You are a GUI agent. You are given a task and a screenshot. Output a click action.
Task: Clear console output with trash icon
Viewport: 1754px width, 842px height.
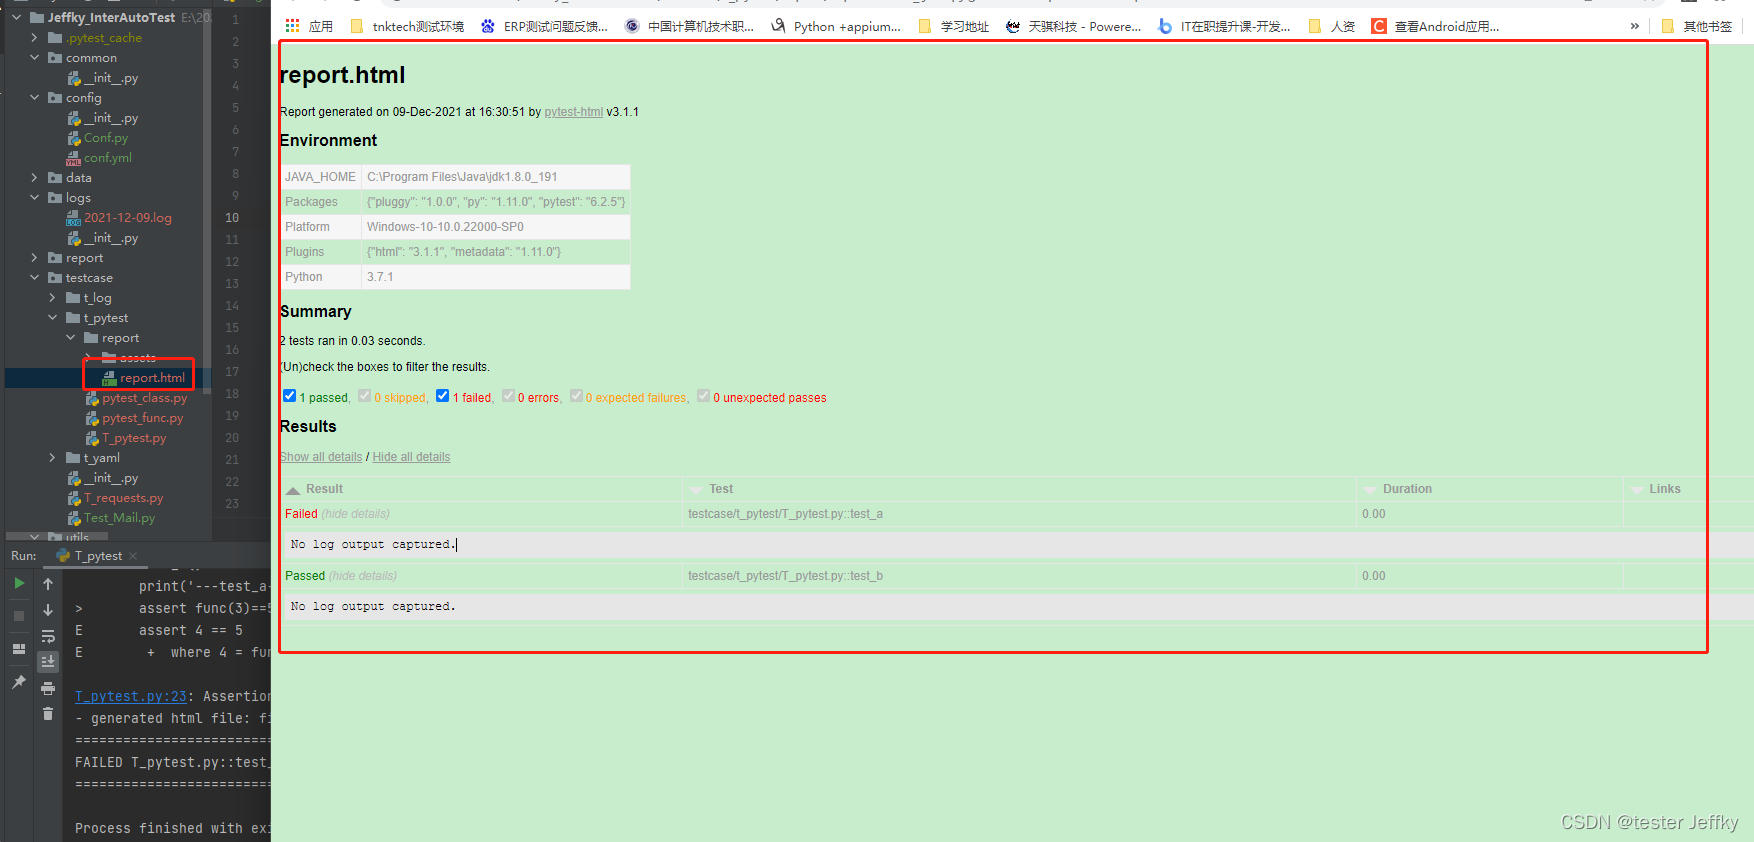[48, 713]
